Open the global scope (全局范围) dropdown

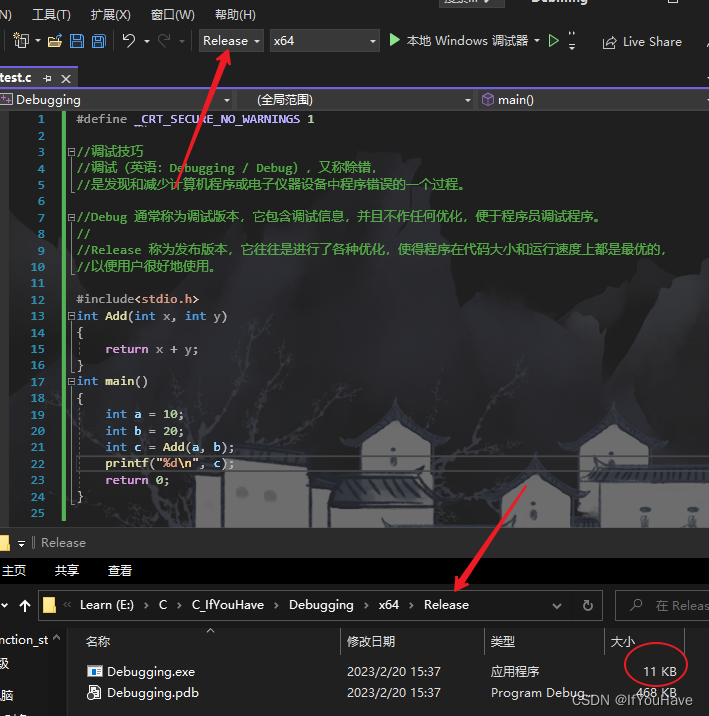pyautogui.click(x=467, y=100)
